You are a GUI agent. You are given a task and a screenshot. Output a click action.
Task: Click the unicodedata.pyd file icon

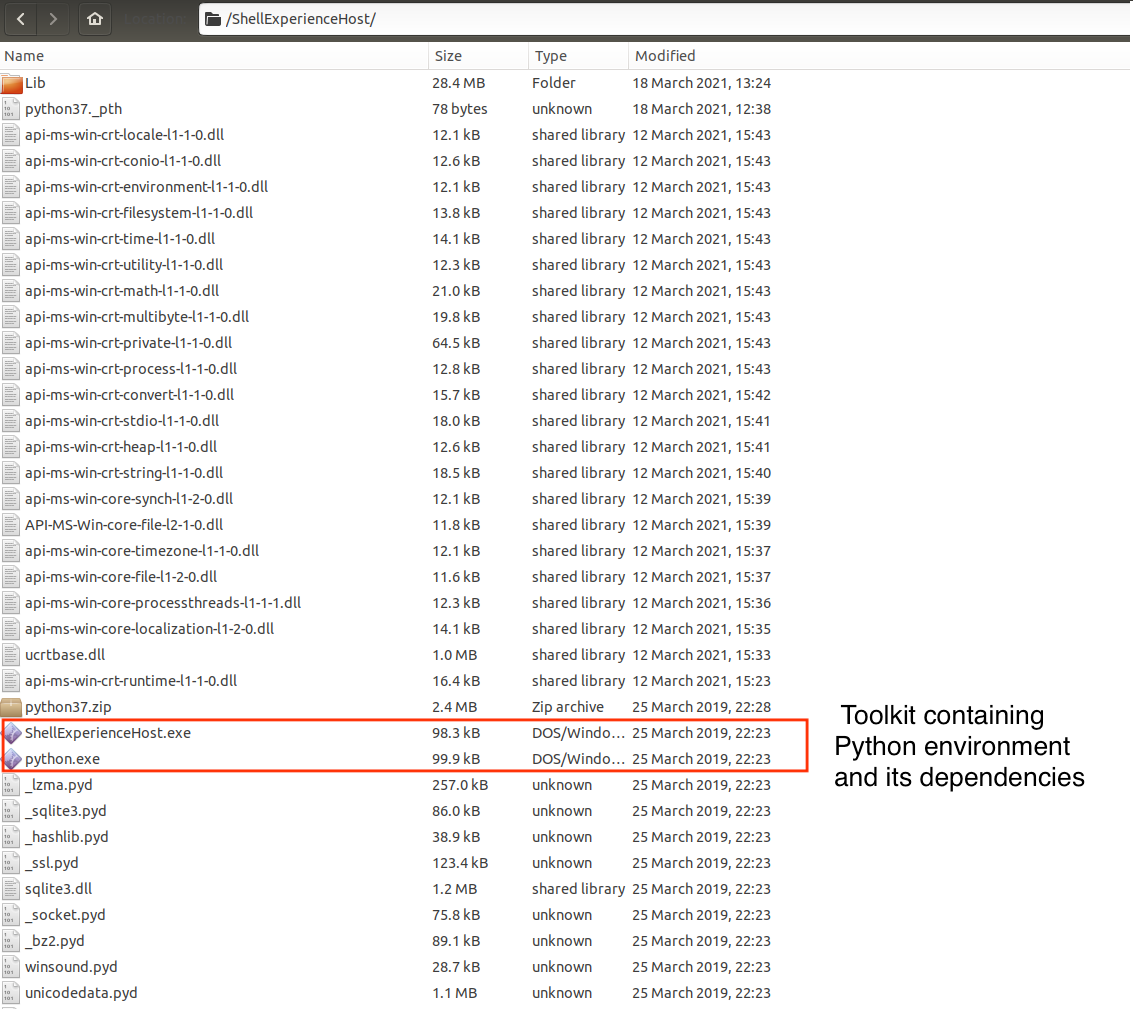point(11,994)
